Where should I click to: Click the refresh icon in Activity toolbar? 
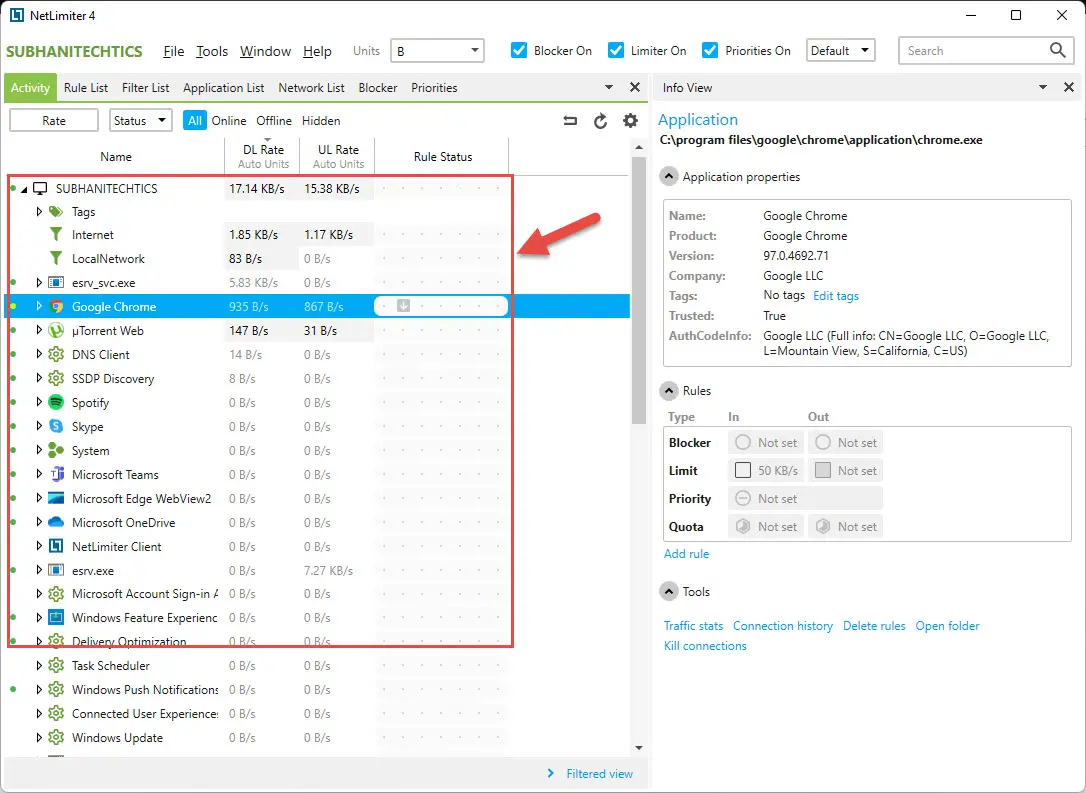click(600, 121)
